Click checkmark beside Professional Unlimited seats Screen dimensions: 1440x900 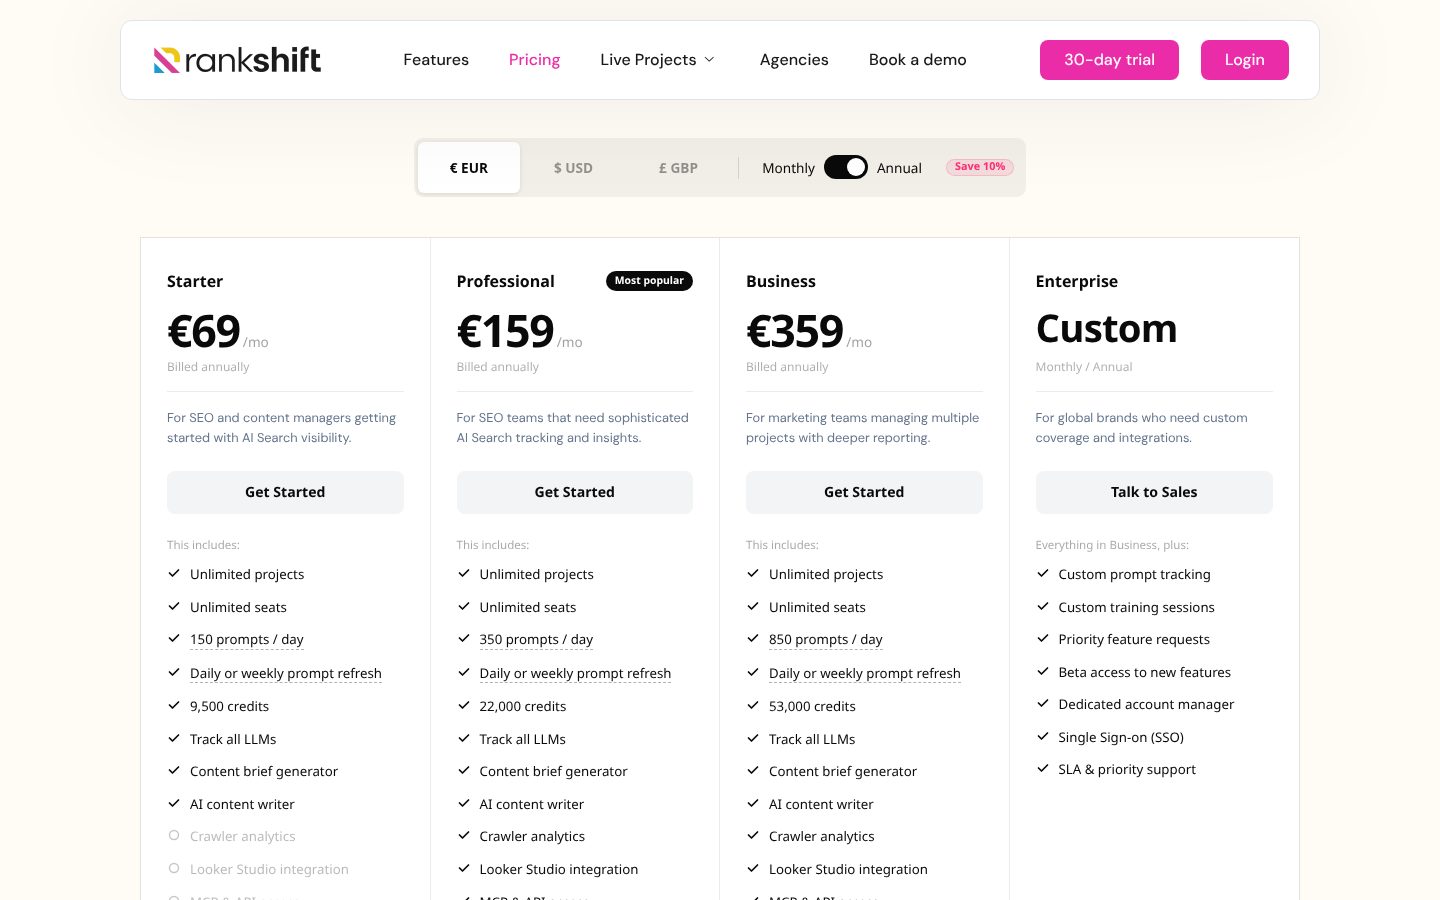click(464, 606)
